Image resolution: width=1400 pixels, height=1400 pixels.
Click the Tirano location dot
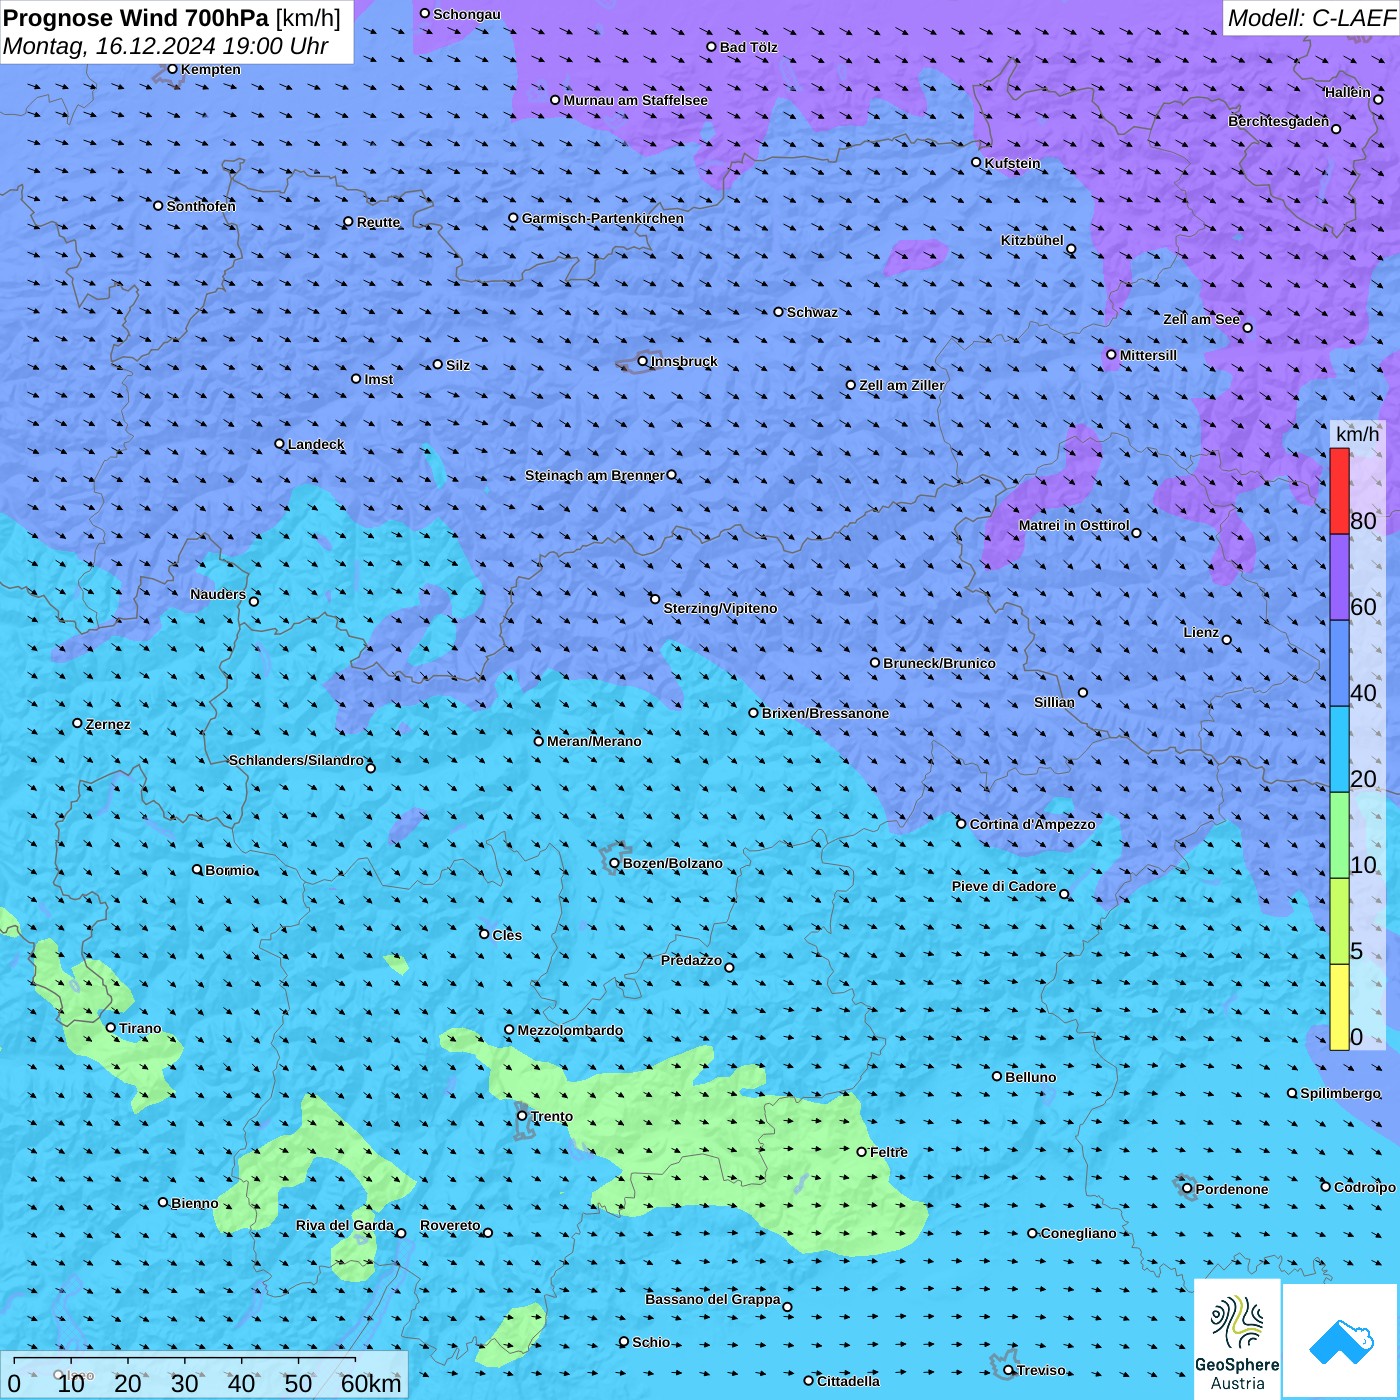click(x=111, y=1027)
